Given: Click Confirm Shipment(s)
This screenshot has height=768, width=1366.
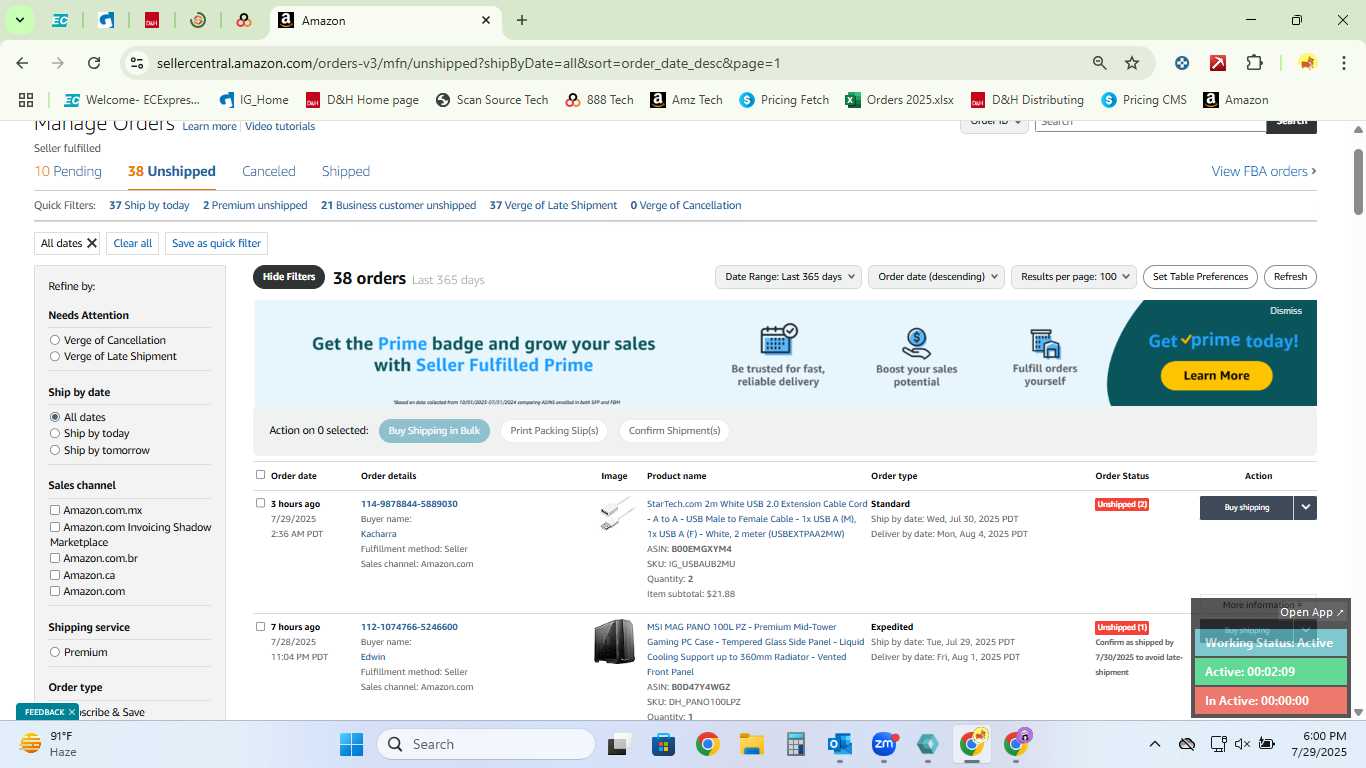Looking at the screenshot, I should click(x=674, y=431).
